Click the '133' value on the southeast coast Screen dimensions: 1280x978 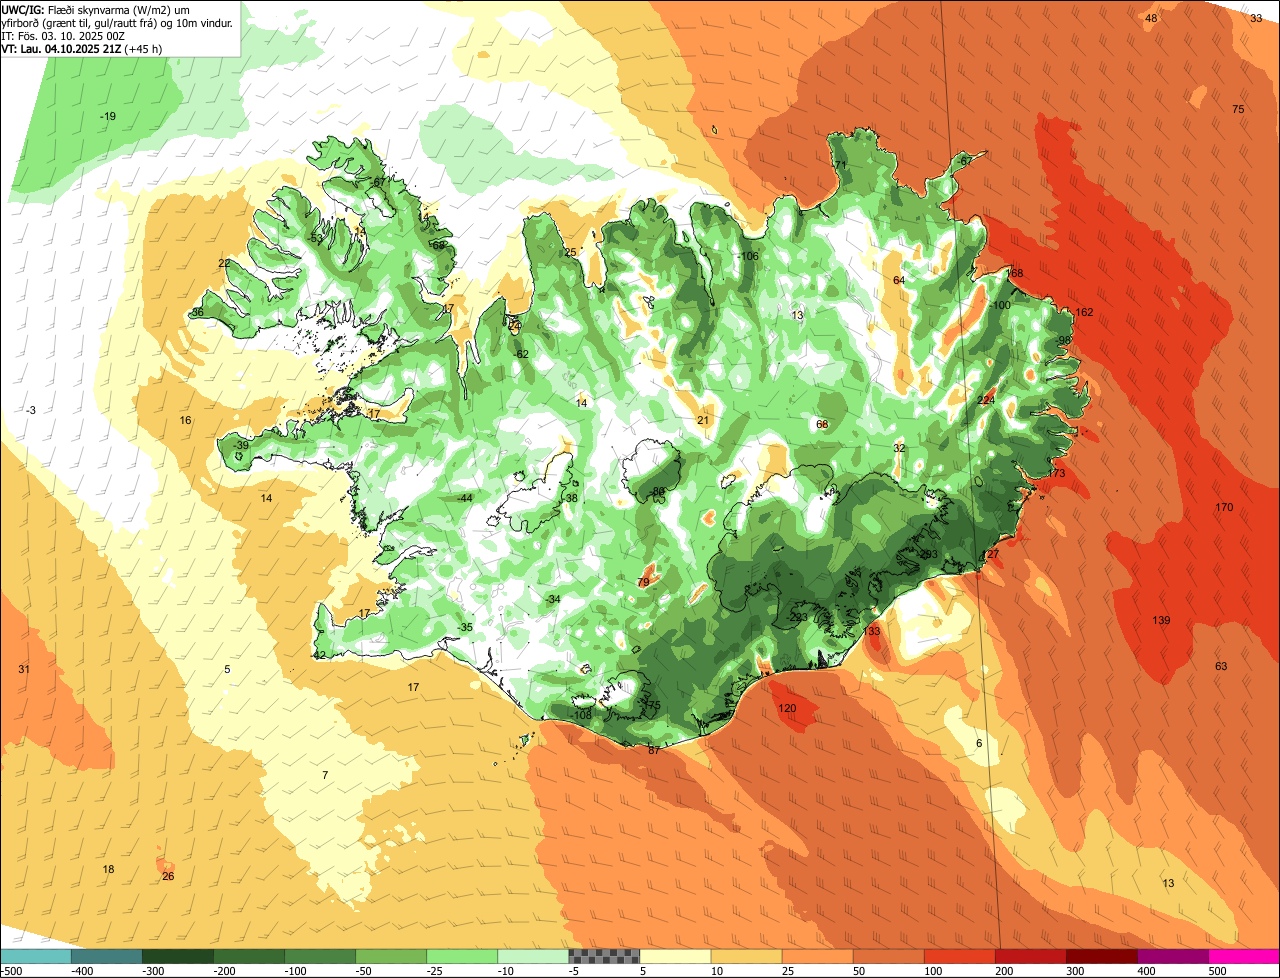pos(872,631)
